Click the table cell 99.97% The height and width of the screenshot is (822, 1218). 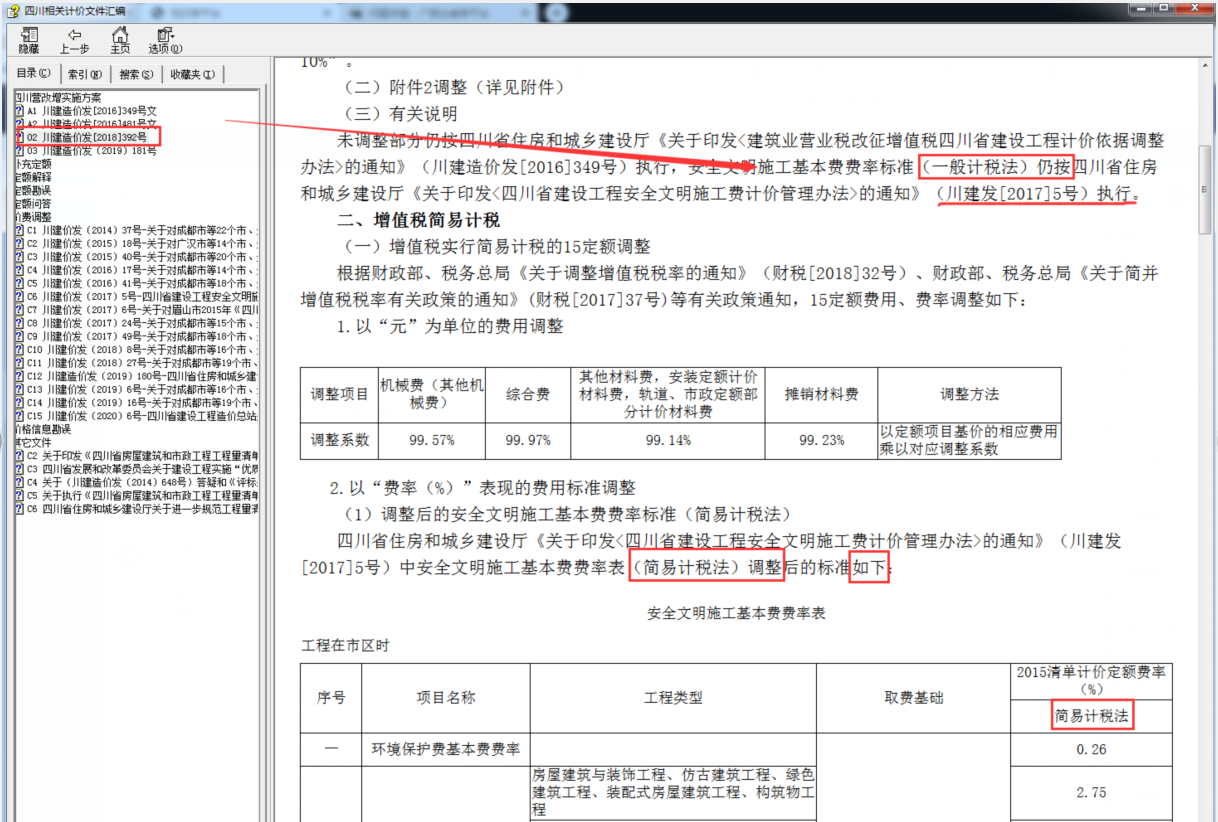tap(528, 440)
